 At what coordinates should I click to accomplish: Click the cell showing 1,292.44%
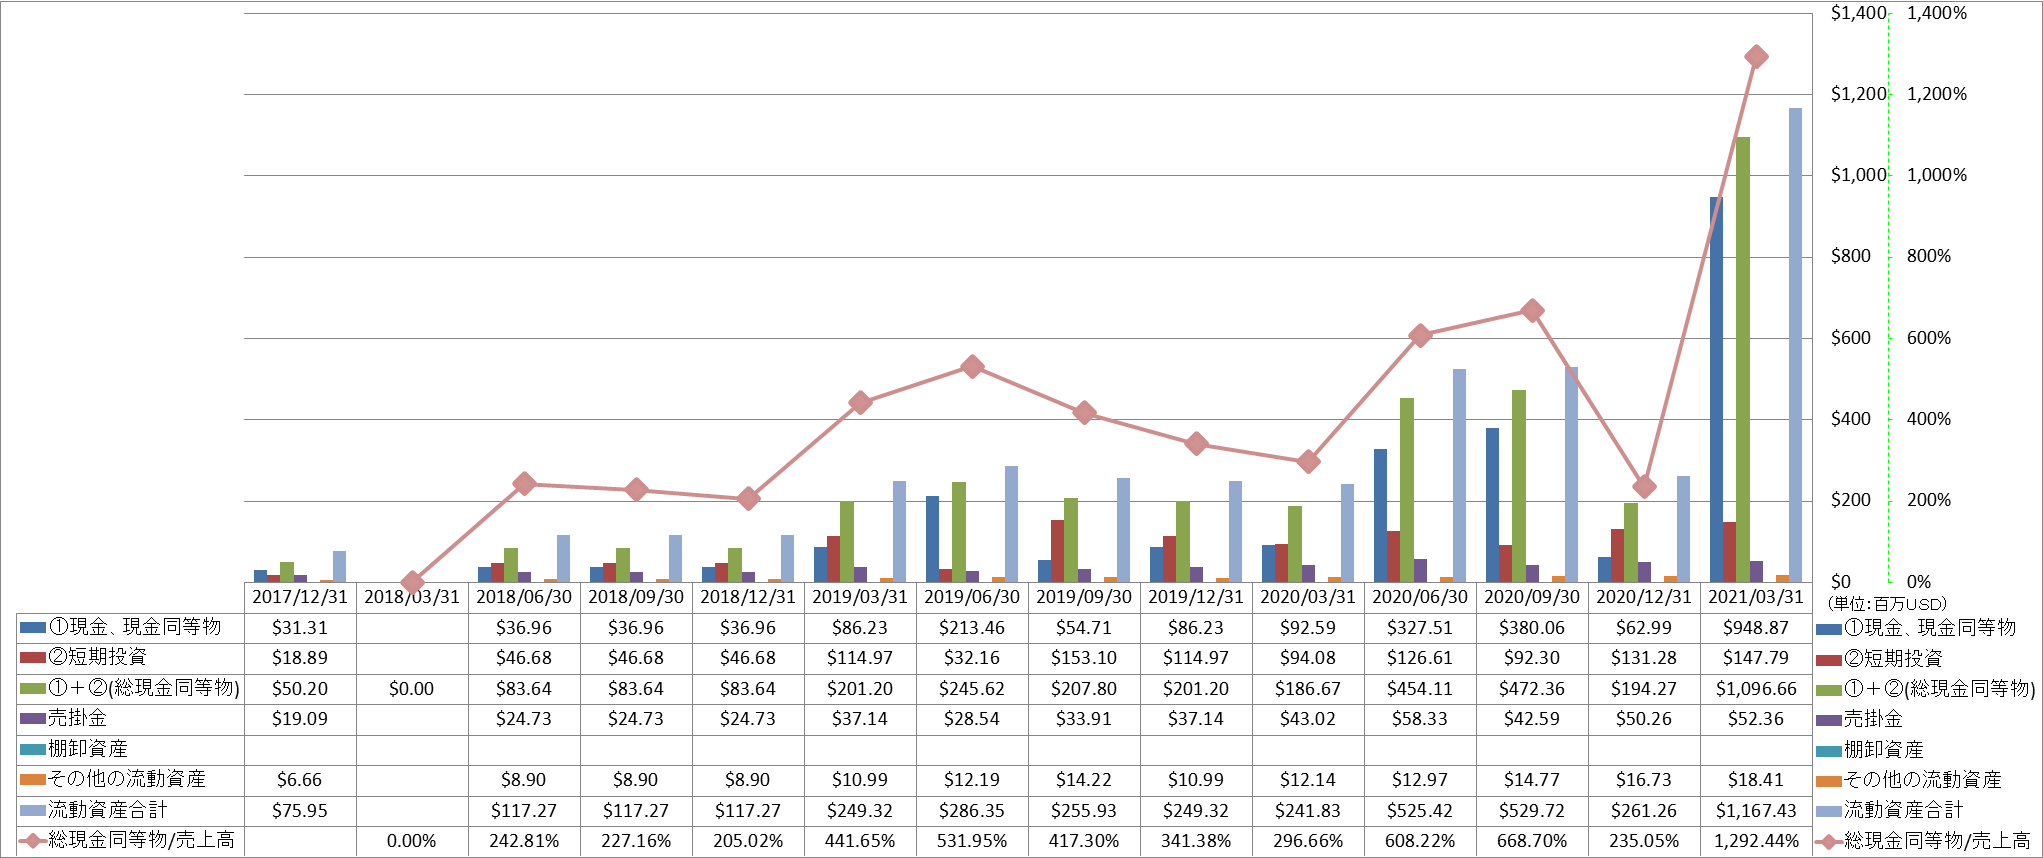[x=1756, y=841]
